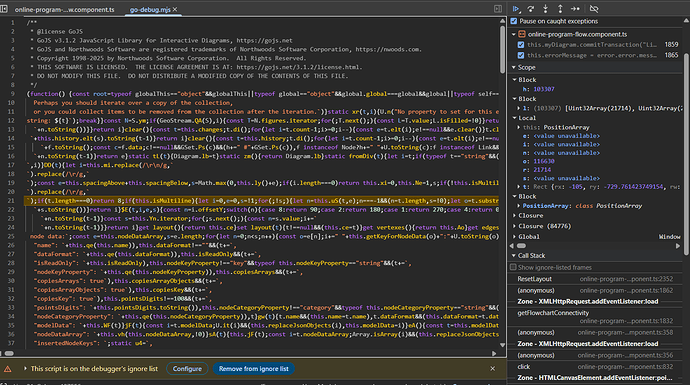Disable the breakpoint on line 1865
690x385 pixels.
pos(521,55)
